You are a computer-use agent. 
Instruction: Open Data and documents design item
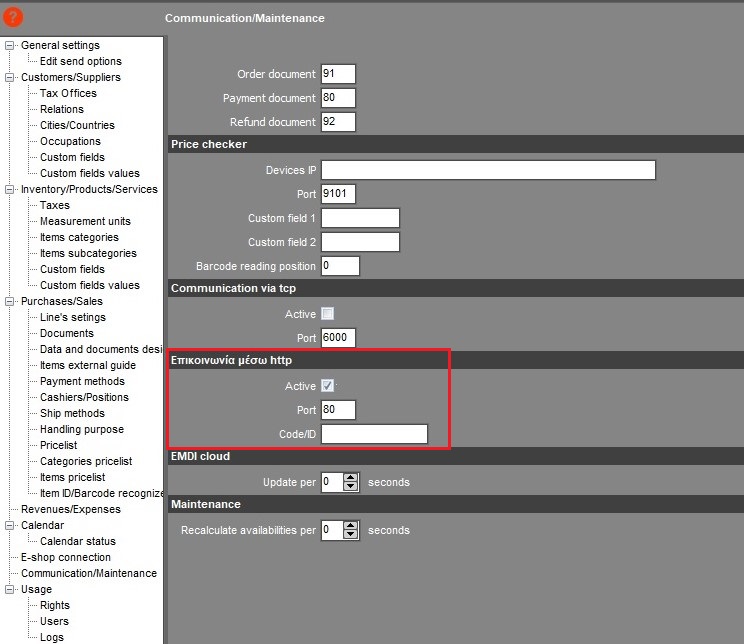pos(101,349)
